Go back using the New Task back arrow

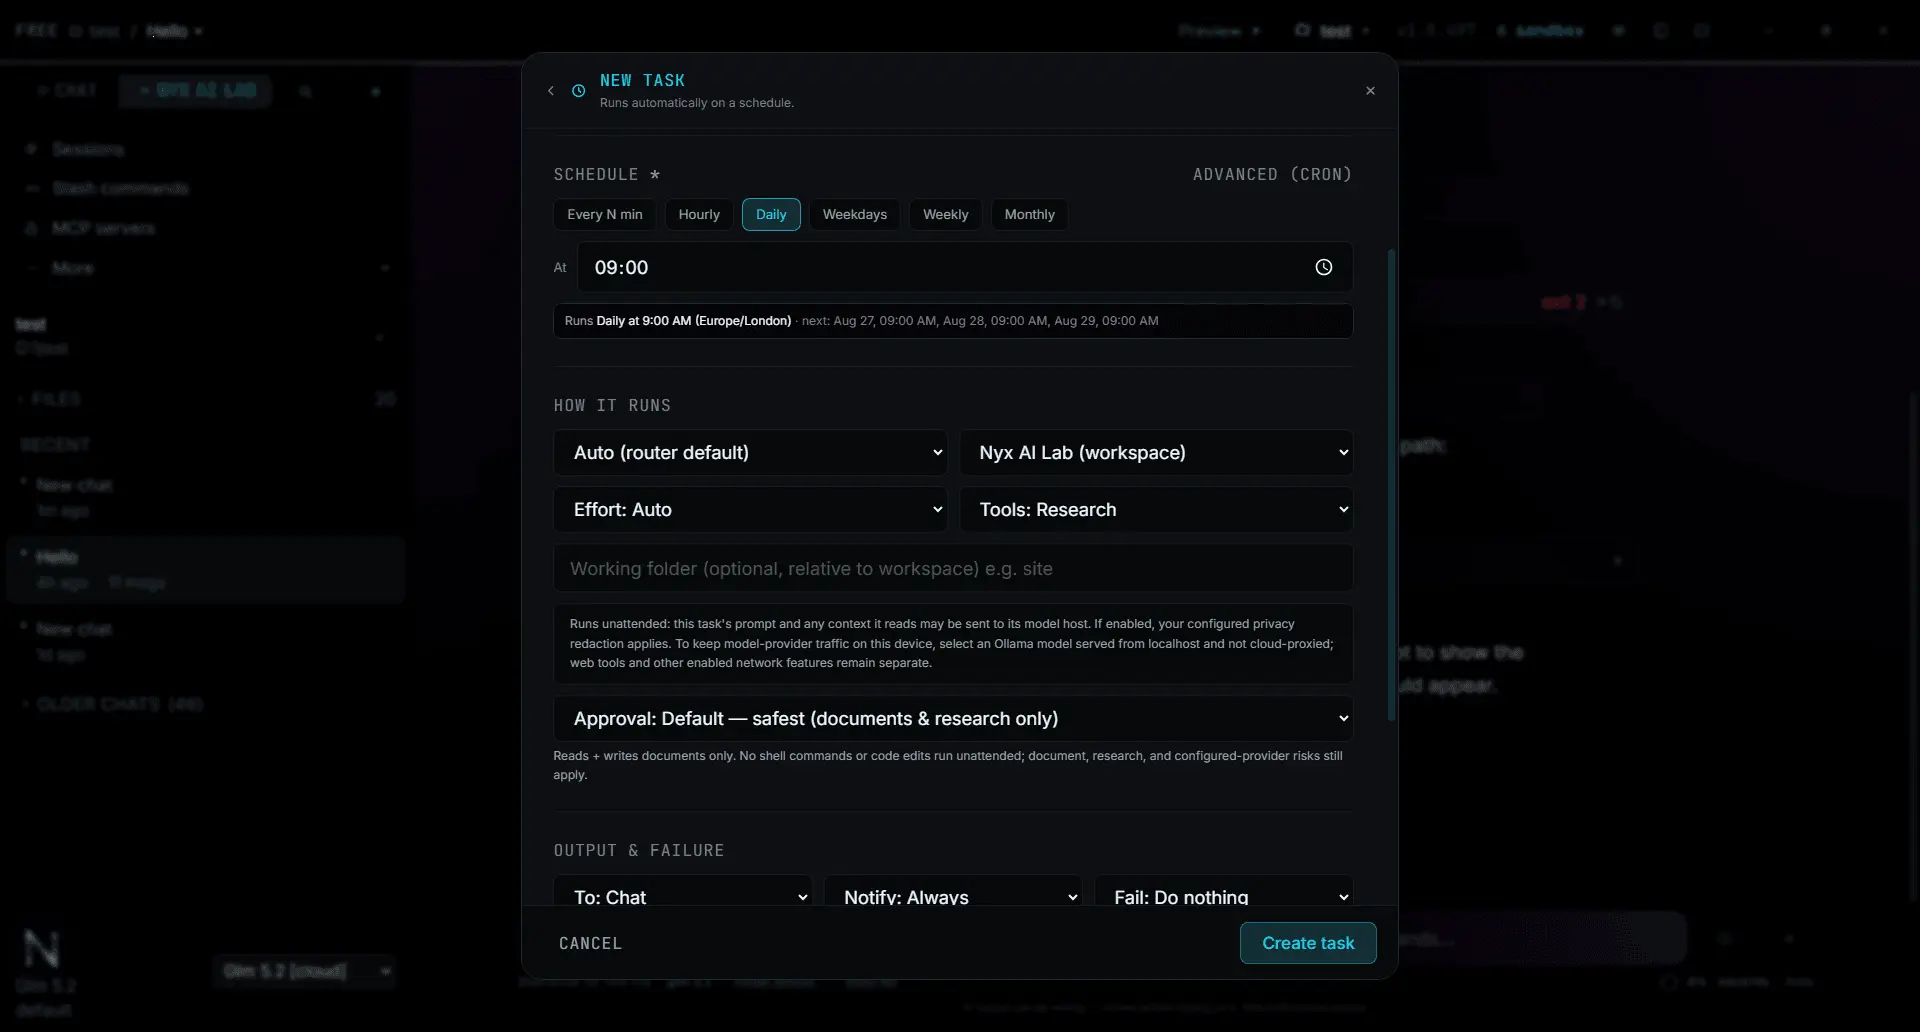(551, 91)
